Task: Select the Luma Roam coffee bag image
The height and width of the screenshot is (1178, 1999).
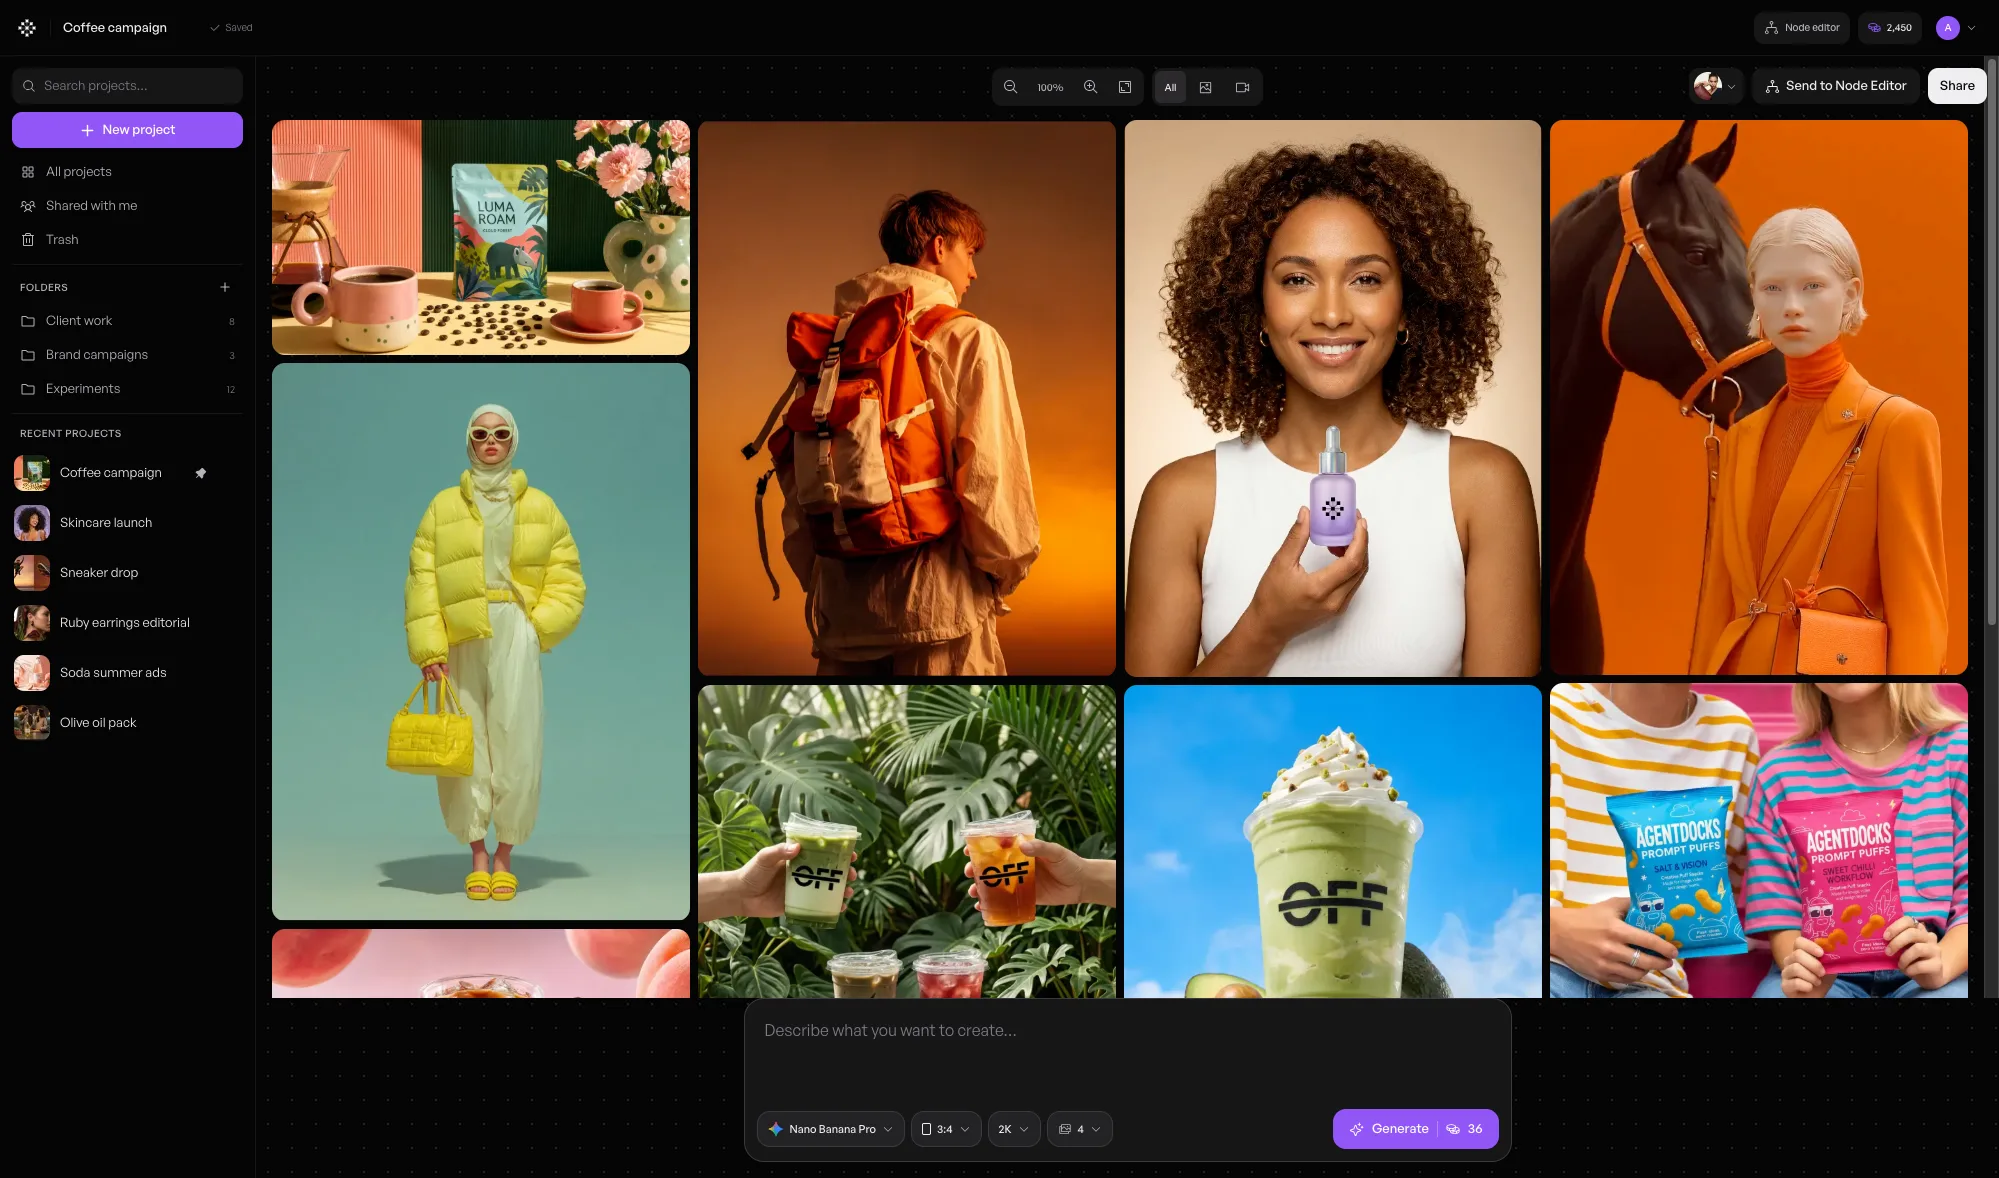Action: tap(481, 238)
